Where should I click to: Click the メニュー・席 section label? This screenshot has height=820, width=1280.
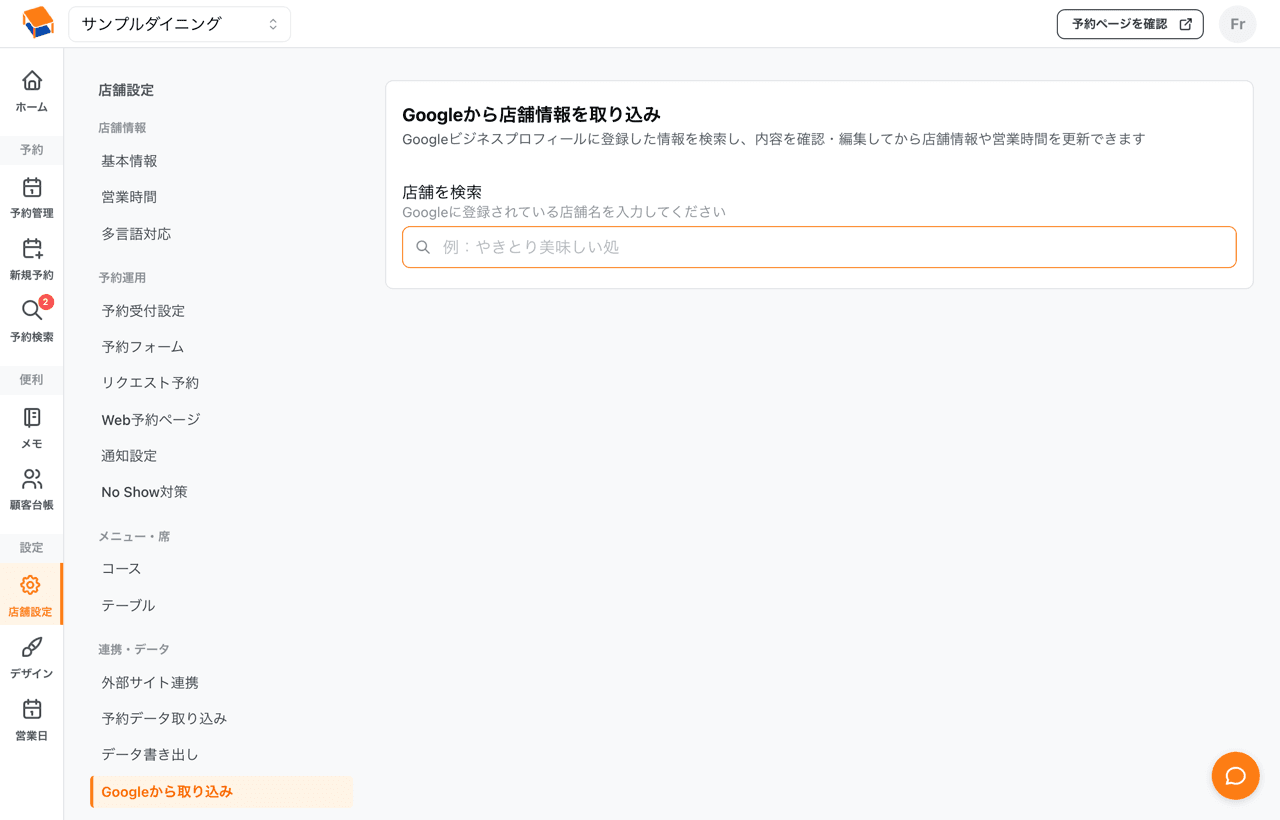134,537
